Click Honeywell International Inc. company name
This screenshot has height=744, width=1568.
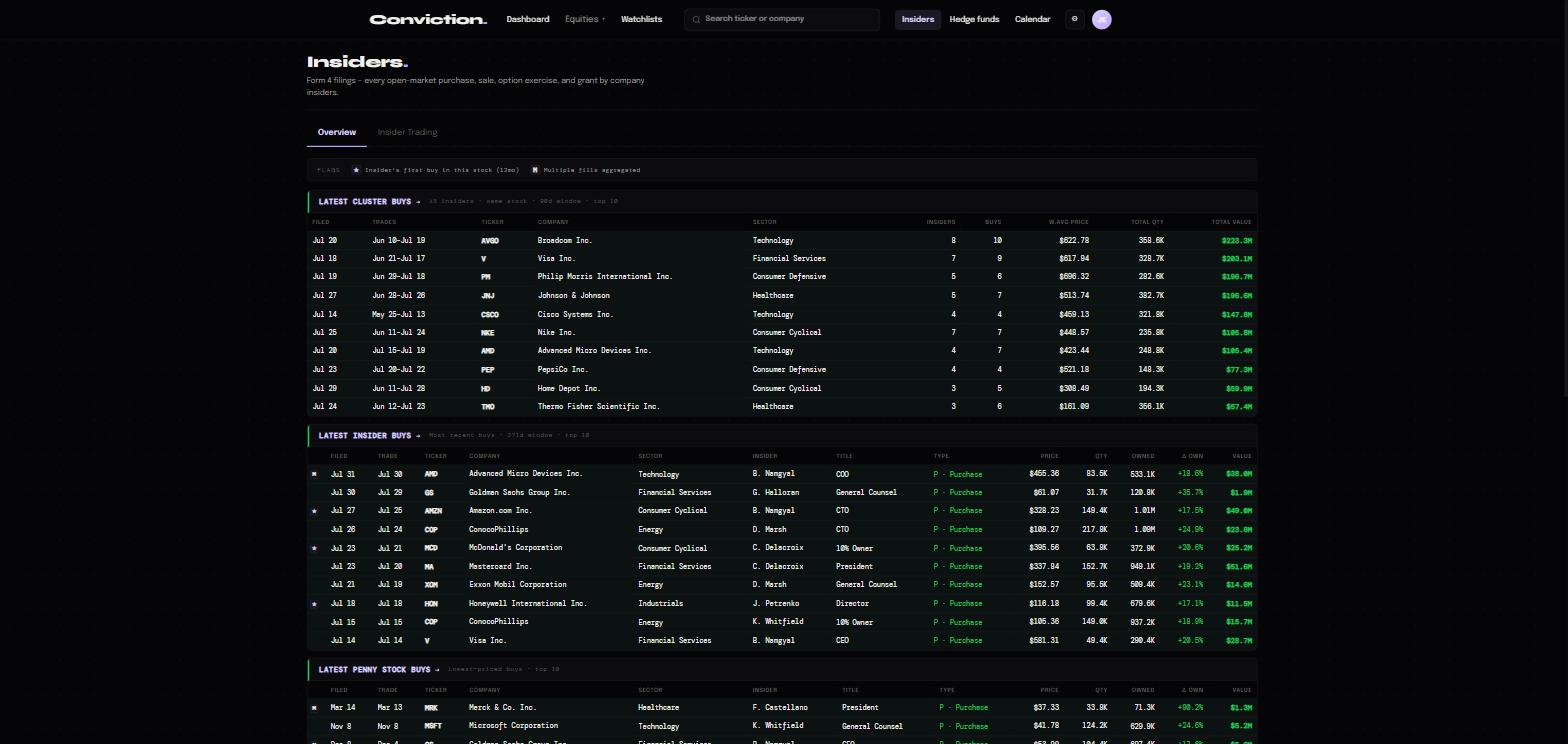(528, 604)
